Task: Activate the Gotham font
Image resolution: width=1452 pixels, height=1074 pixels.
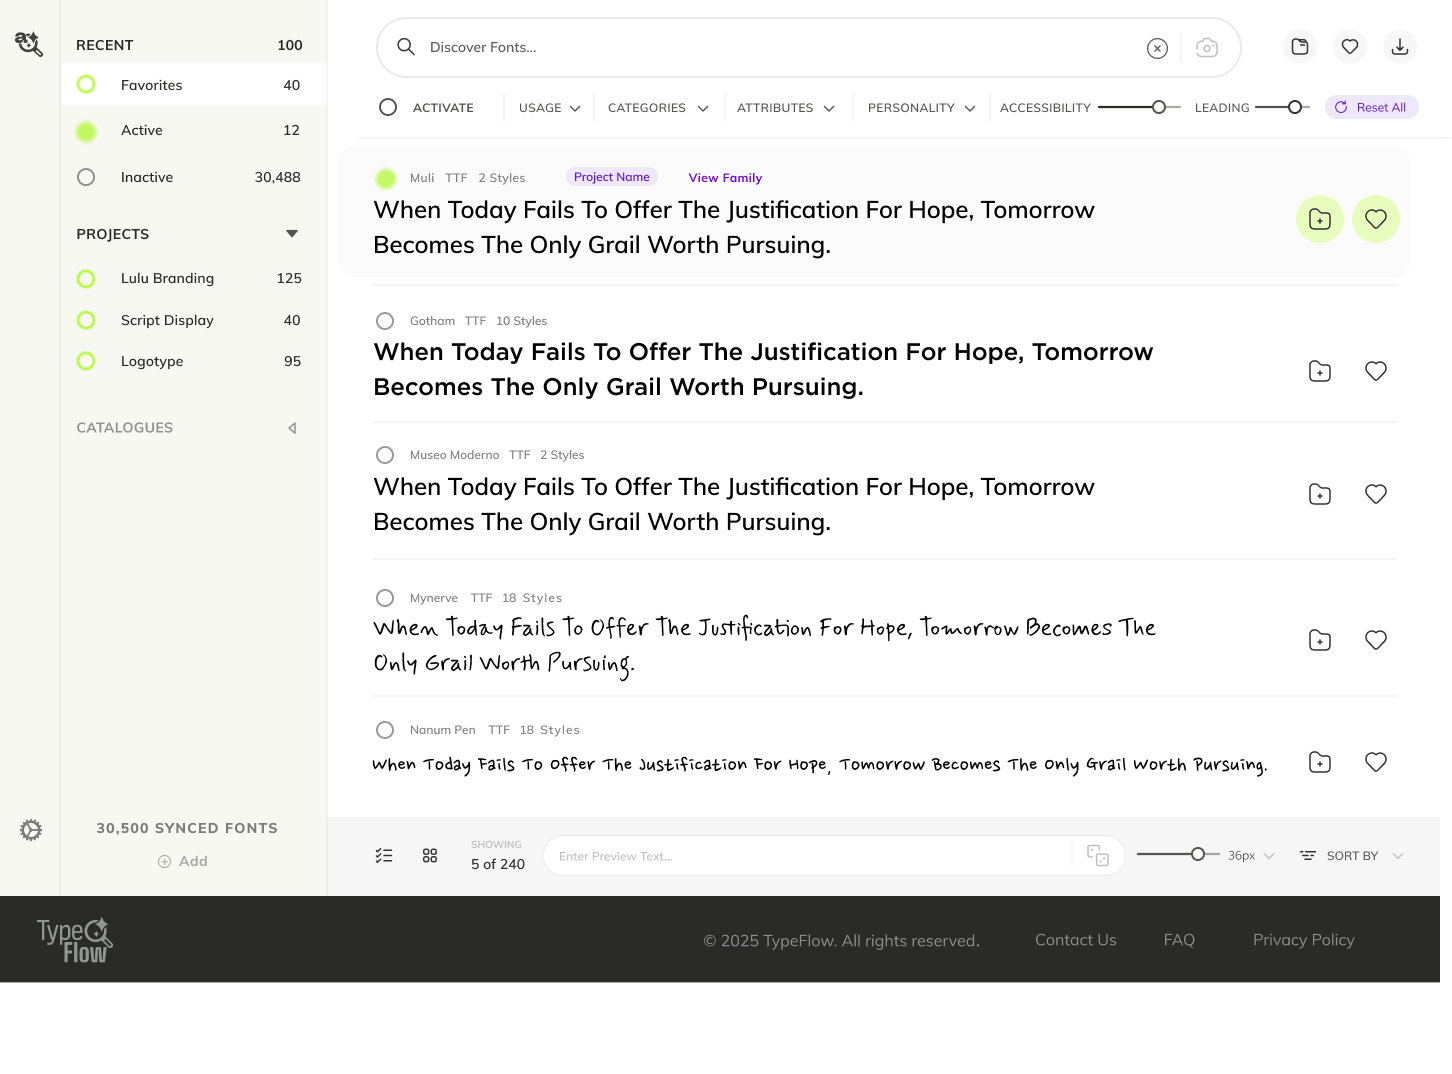Action: tap(385, 321)
